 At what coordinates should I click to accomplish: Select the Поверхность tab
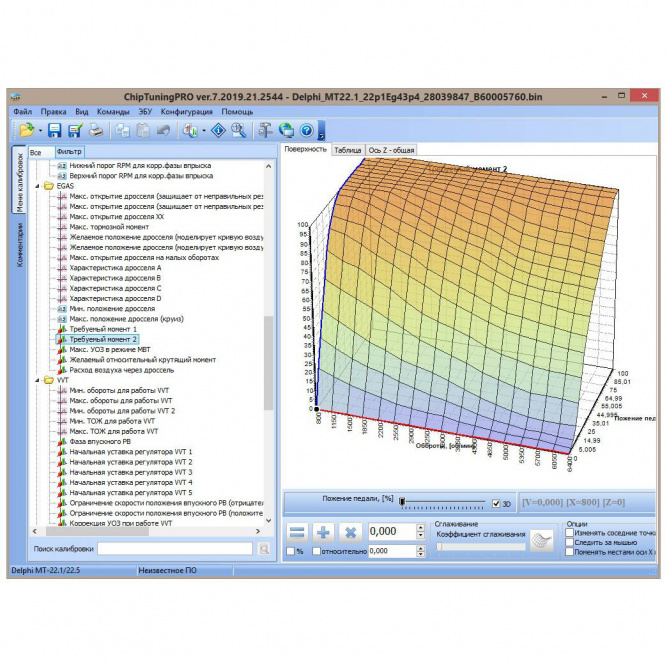305,149
